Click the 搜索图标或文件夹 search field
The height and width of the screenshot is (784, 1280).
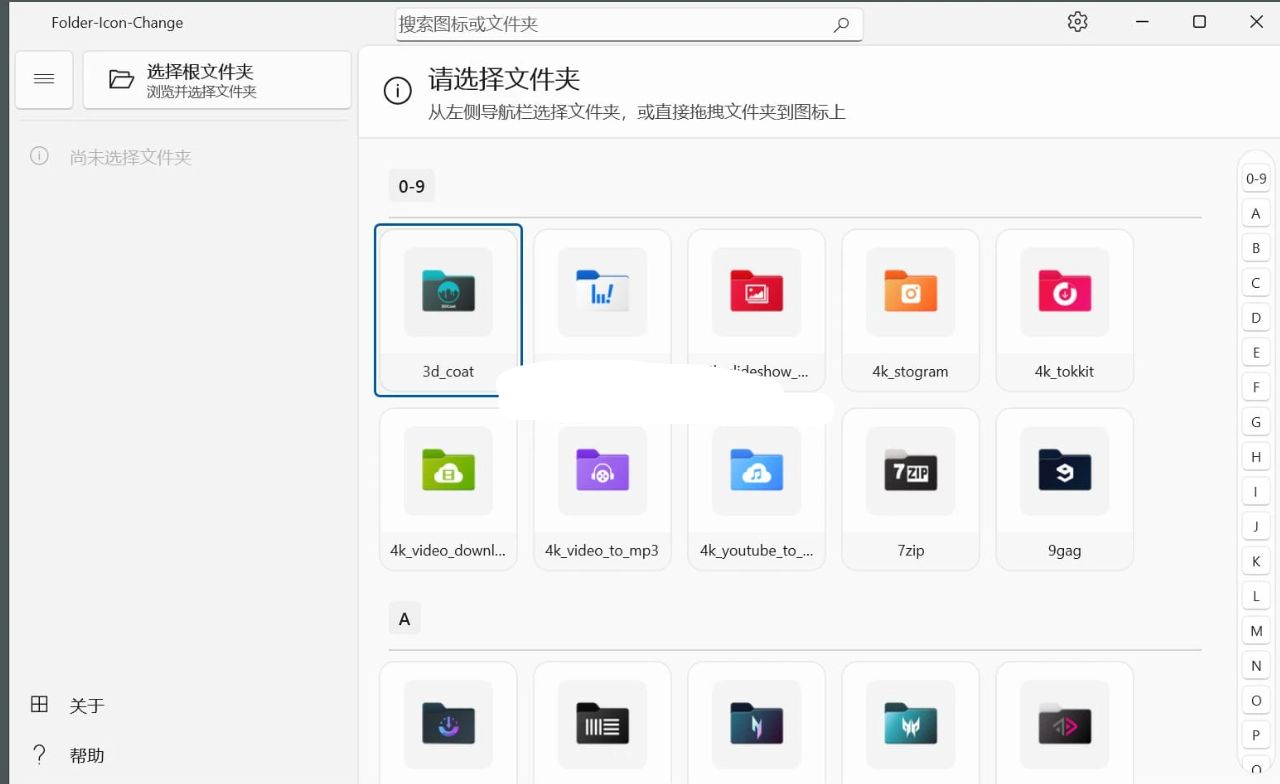point(600,24)
